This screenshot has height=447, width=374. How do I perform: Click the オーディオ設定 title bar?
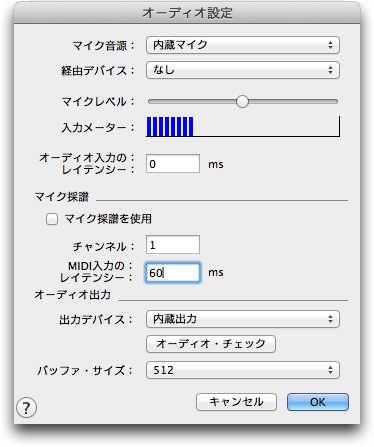(x=187, y=13)
